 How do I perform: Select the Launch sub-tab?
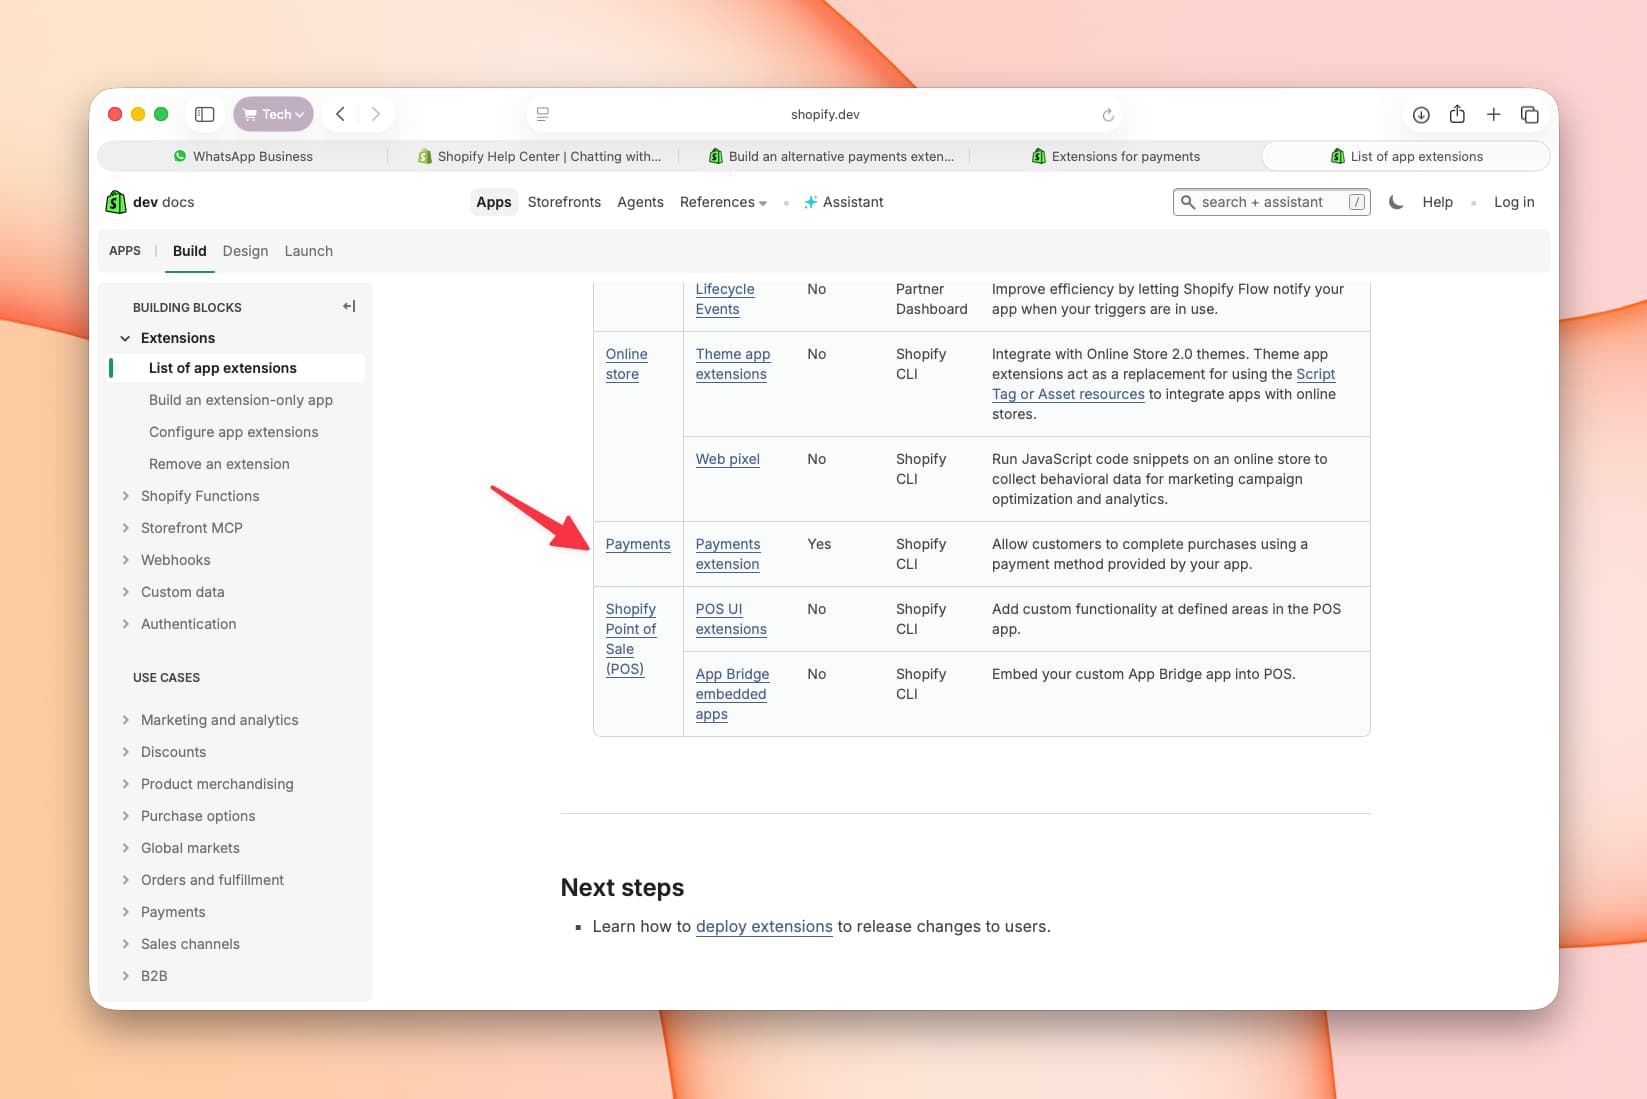coord(308,251)
